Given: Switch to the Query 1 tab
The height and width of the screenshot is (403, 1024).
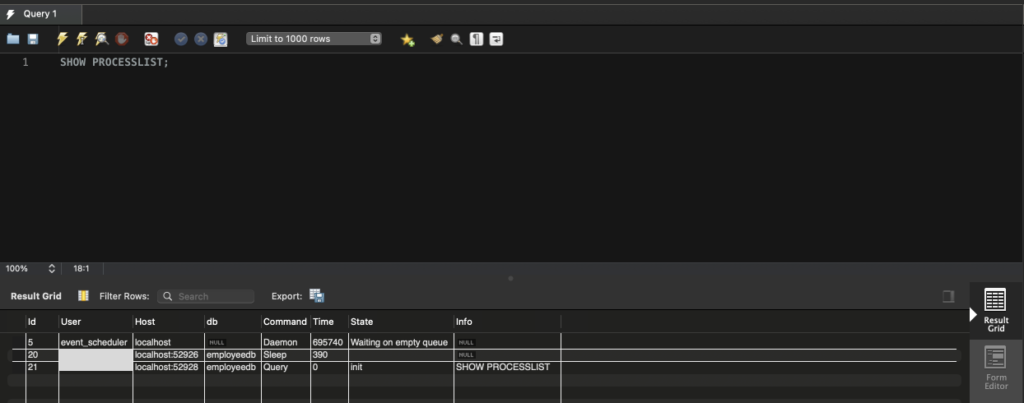Looking at the screenshot, I should (40, 14).
